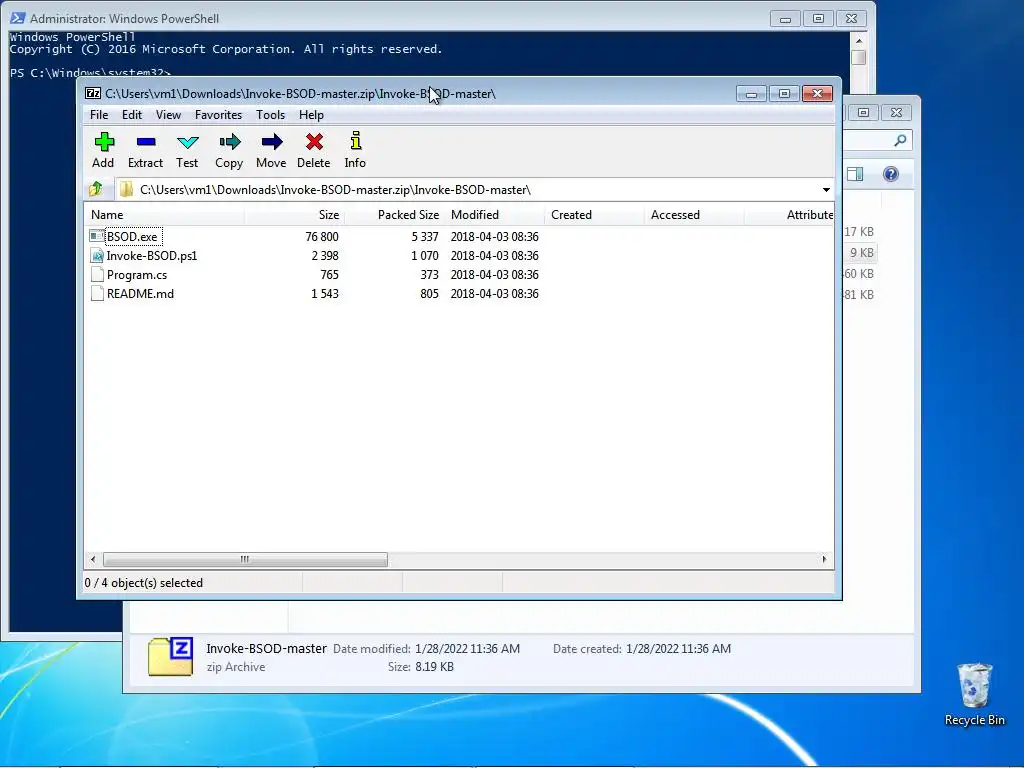Click the Explorer 17 KB file size entry
Viewport: 1024px width, 768px height.
(859, 232)
